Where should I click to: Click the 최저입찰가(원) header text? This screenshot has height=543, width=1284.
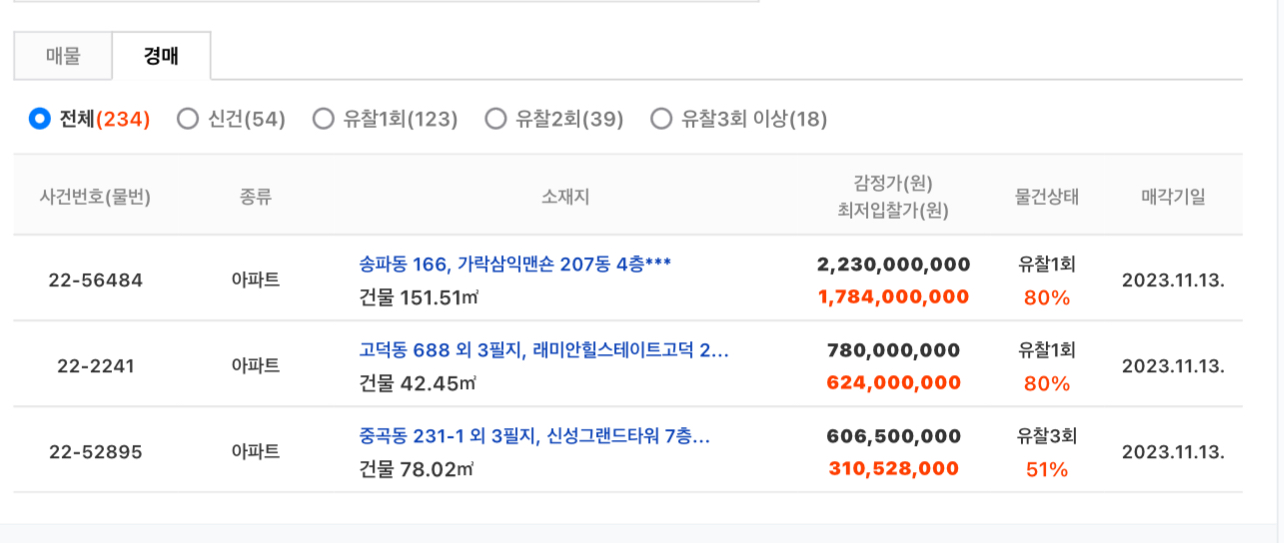893,211
